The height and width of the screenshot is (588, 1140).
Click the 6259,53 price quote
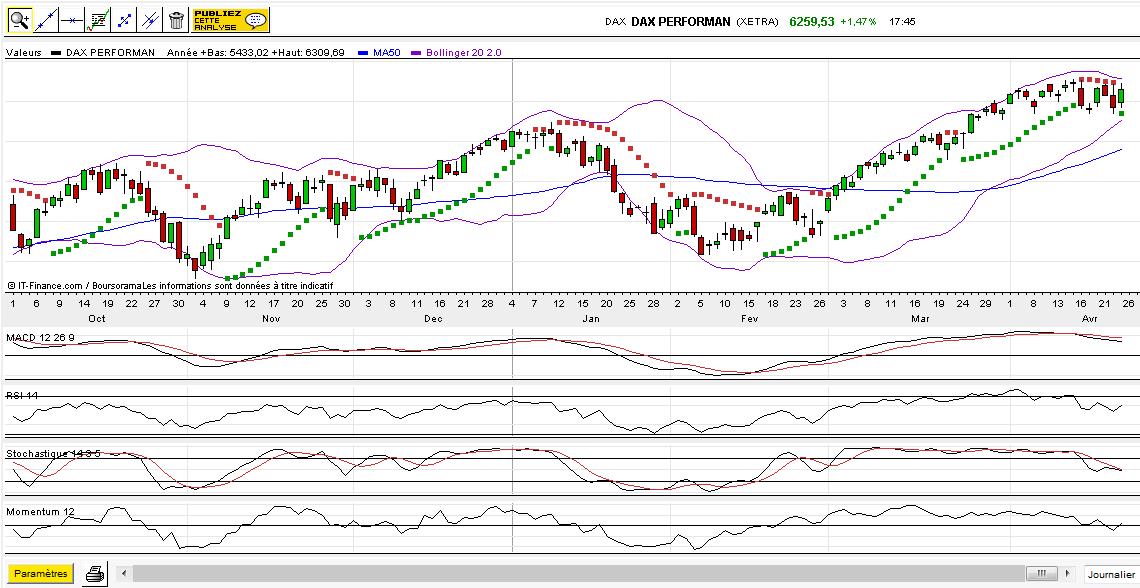(812, 22)
